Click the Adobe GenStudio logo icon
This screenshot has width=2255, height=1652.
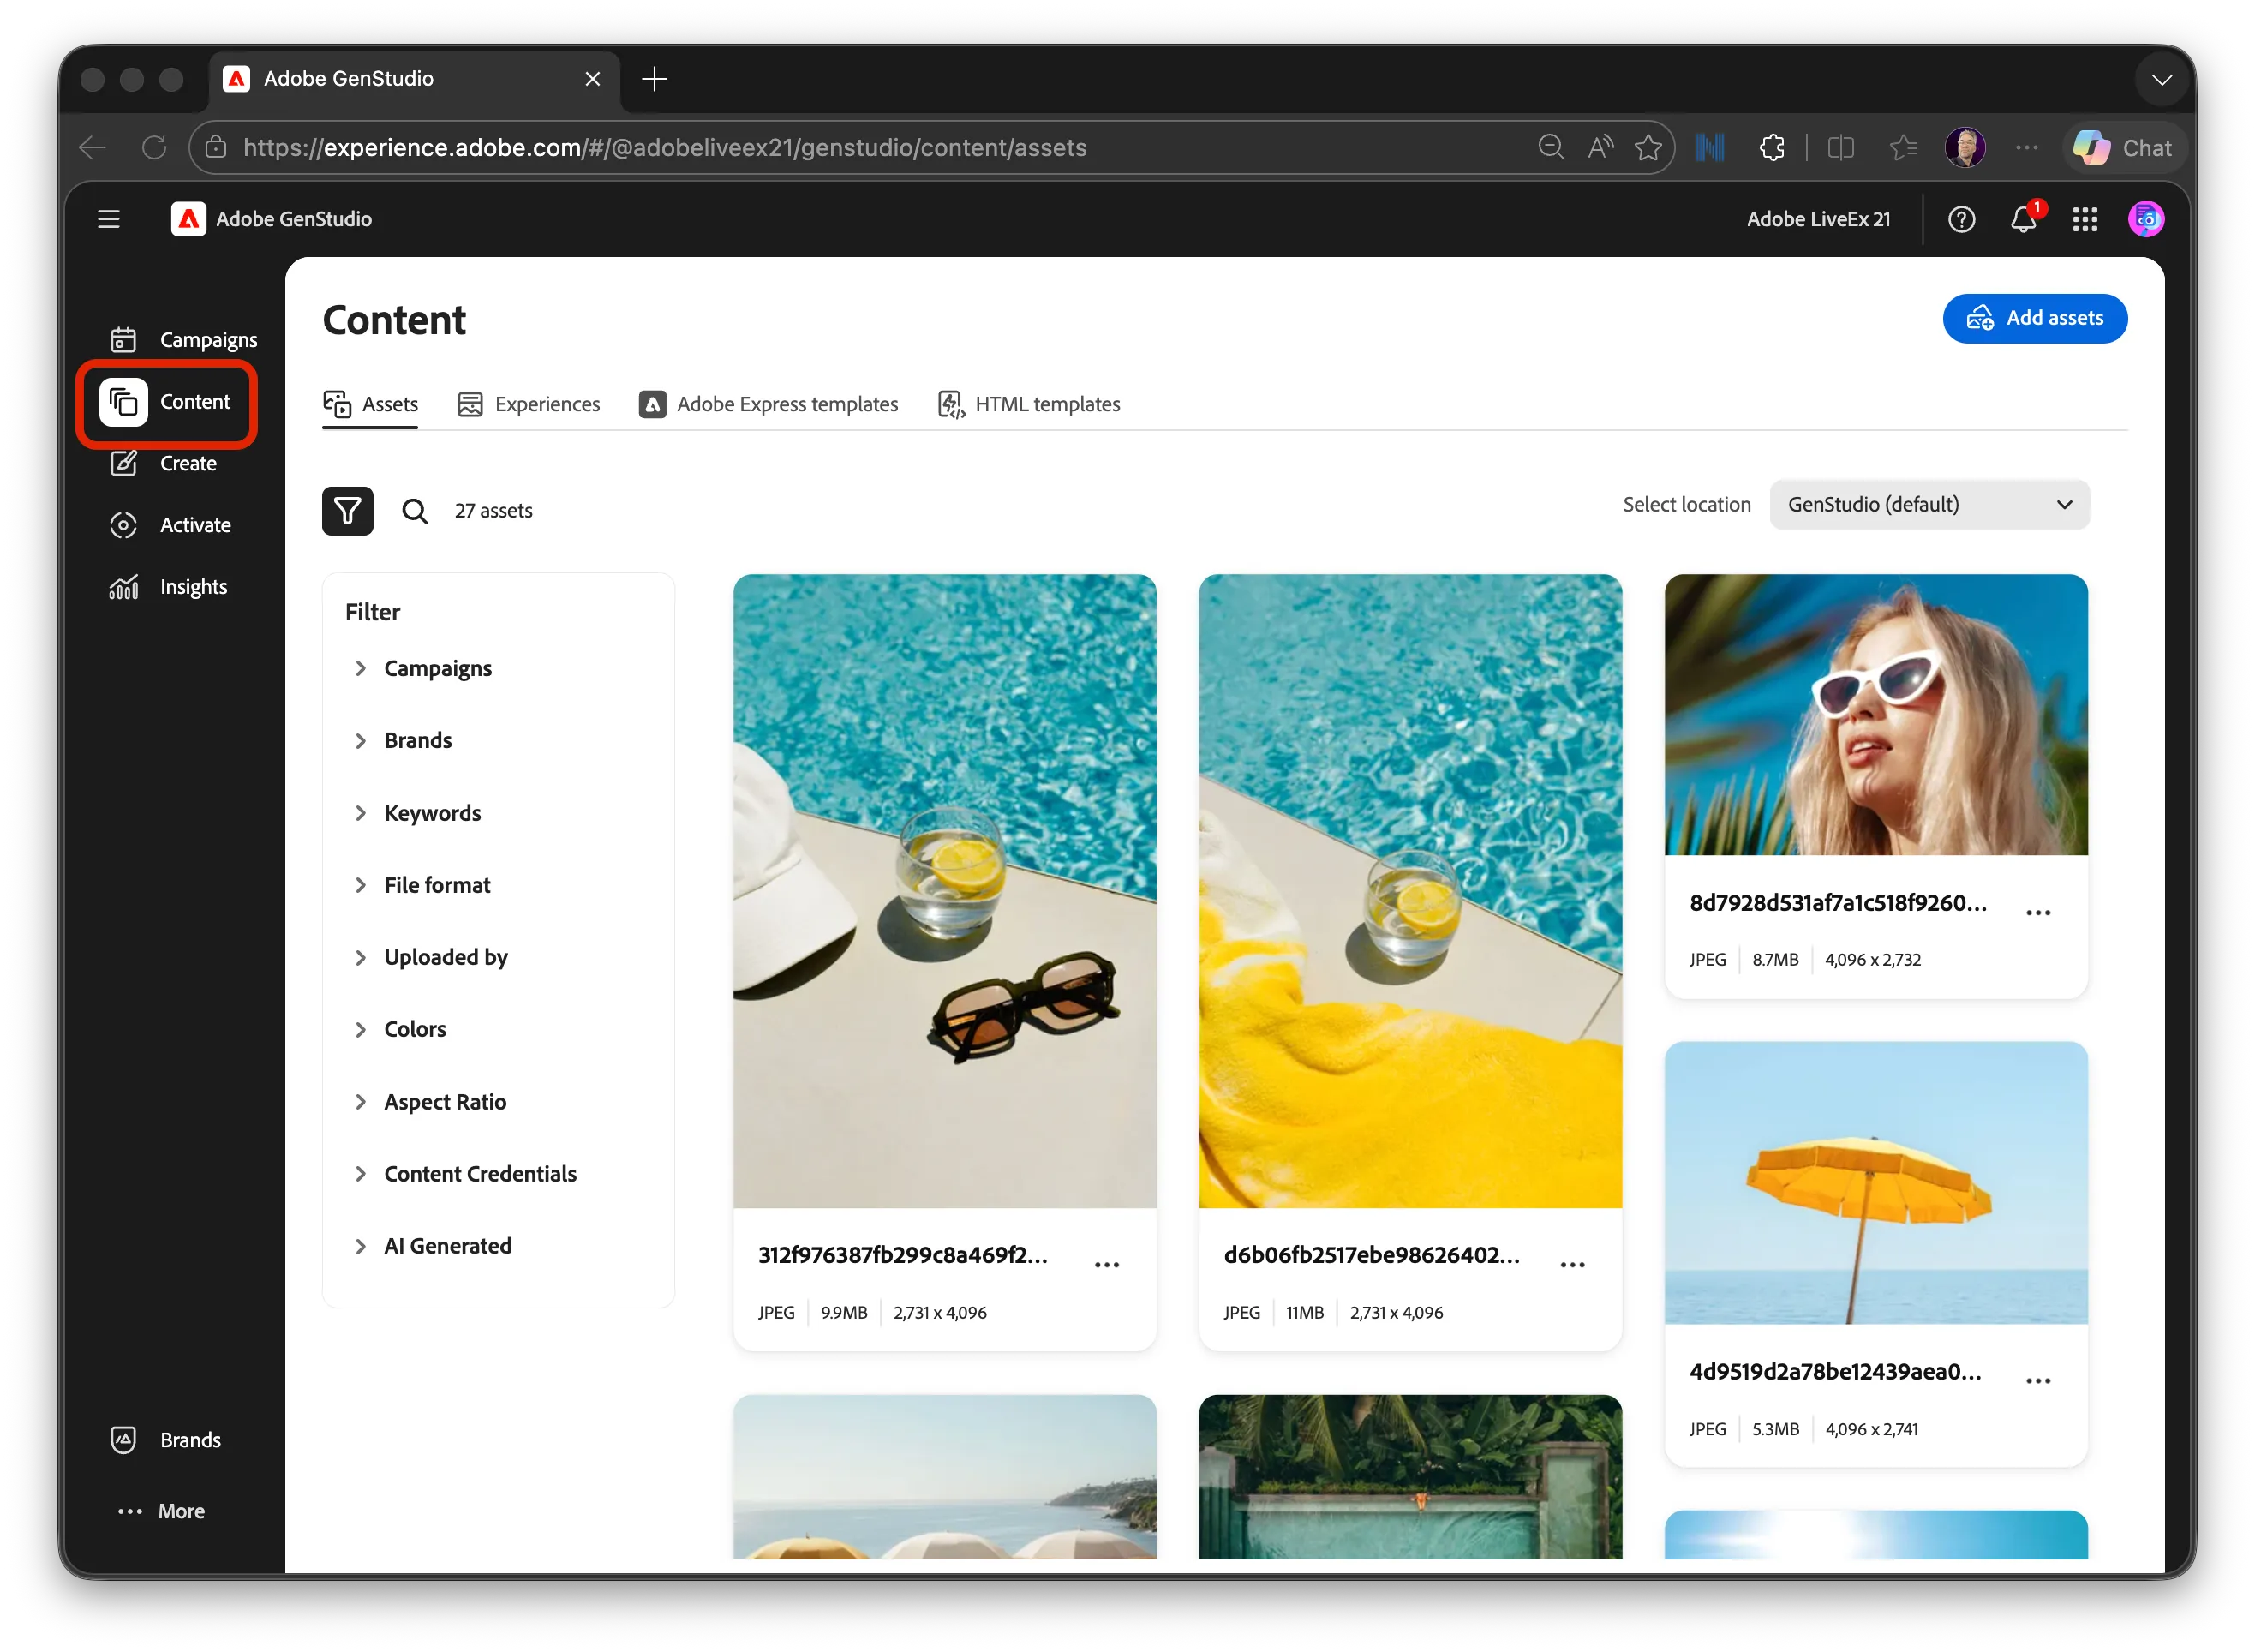tap(188, 219)
